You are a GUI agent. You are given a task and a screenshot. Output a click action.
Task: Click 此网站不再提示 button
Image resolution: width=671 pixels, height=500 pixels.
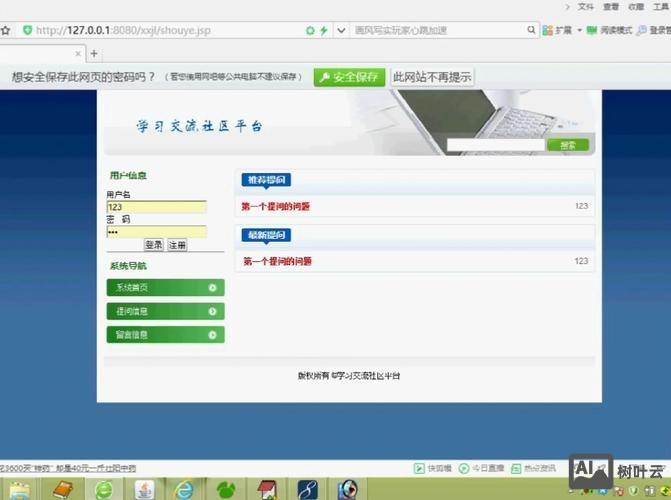point(432,76)
